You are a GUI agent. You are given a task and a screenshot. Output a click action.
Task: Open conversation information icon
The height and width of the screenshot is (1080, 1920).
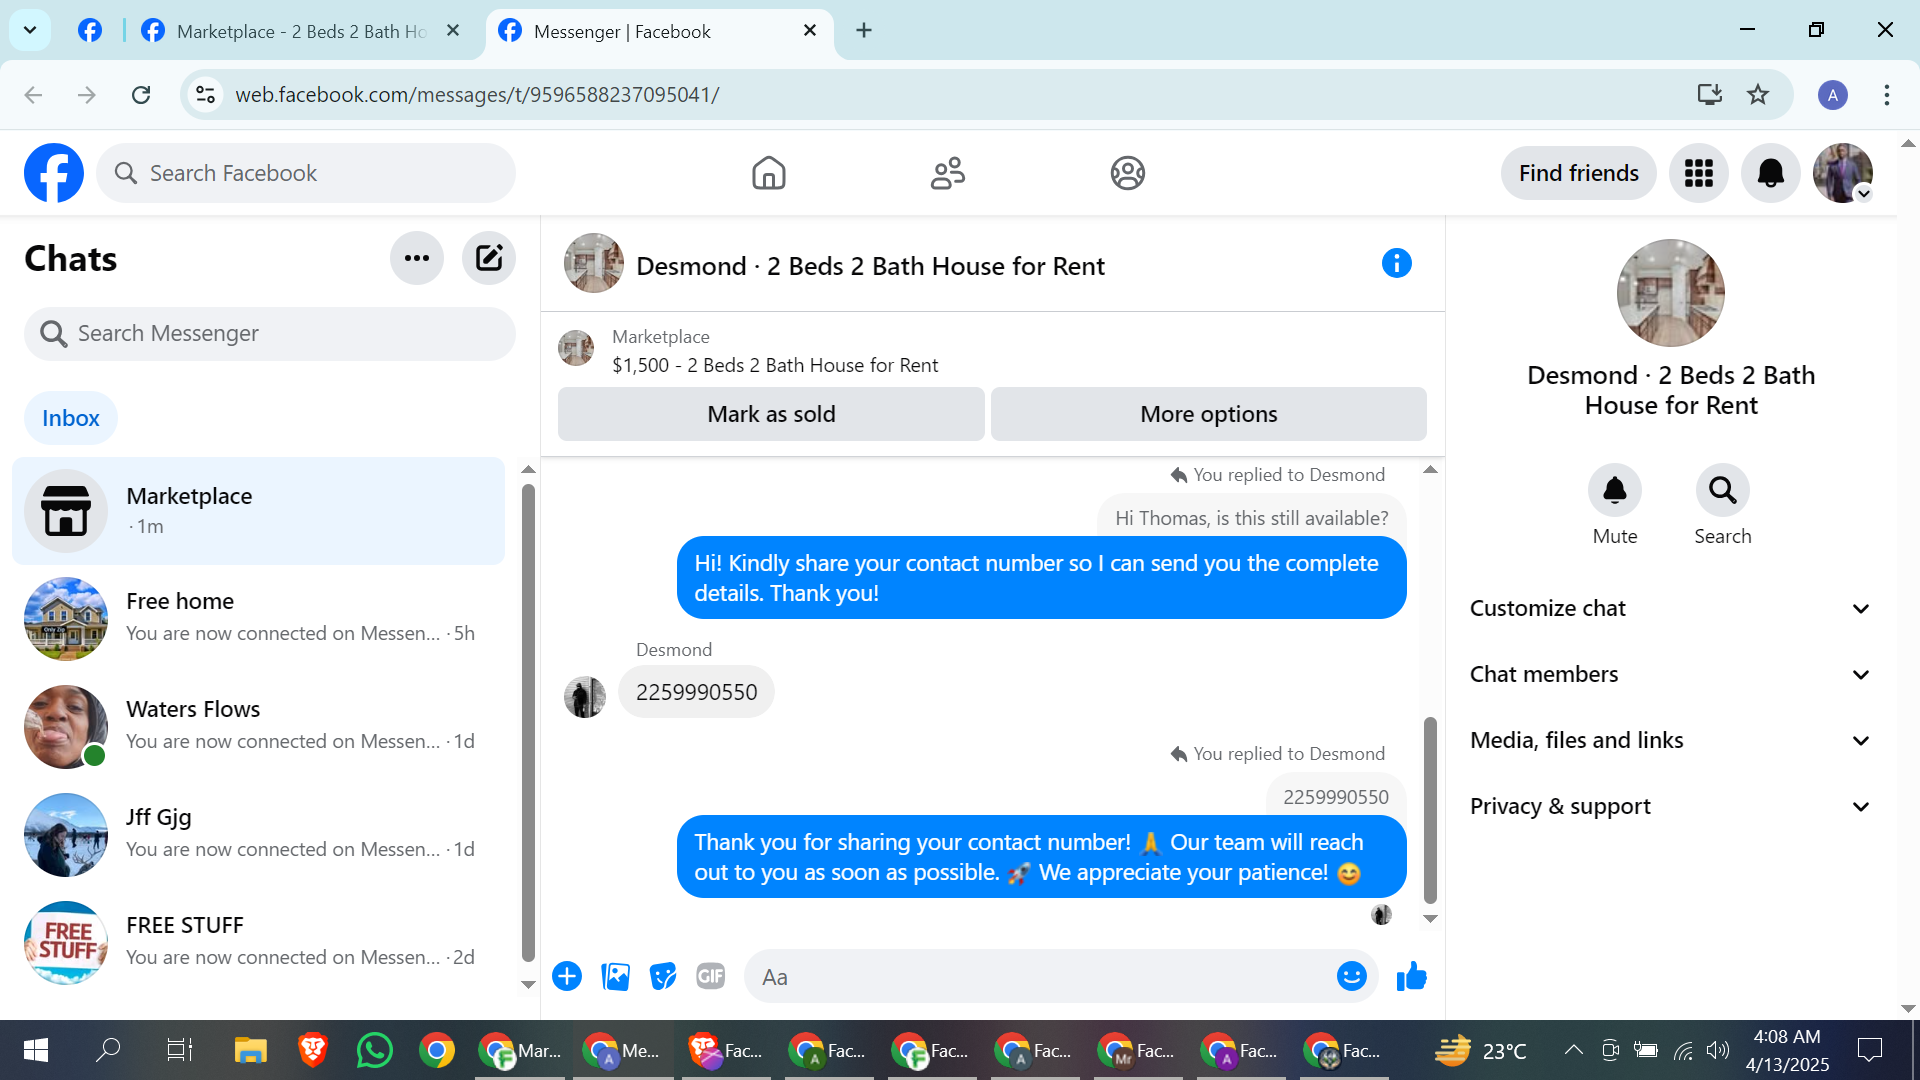1397,263
